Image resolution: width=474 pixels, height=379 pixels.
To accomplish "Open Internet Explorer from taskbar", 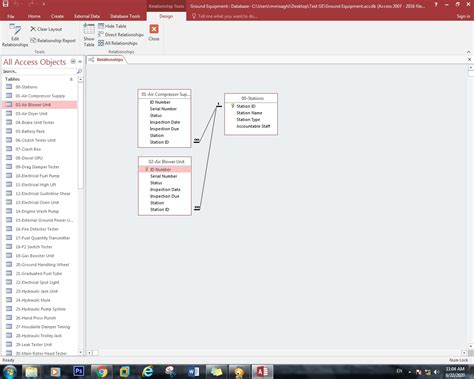I will pos(147,372).
